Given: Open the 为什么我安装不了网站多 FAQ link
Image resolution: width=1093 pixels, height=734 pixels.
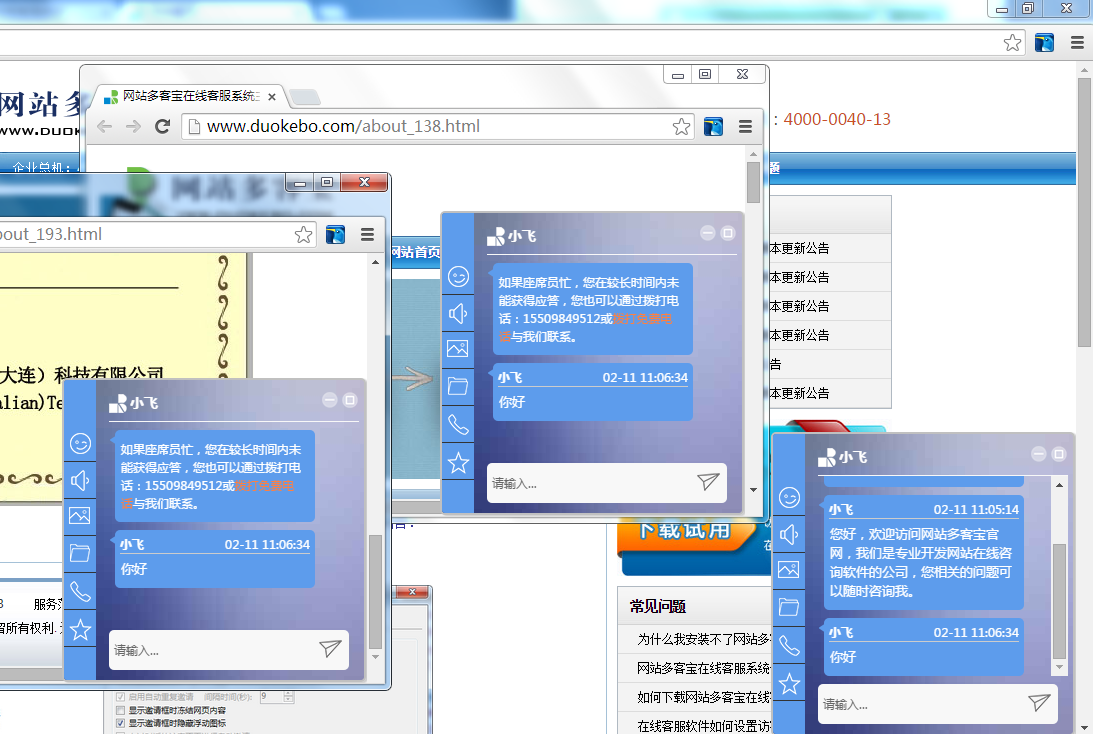Looking at the screenshot, I should click(700, 636).
